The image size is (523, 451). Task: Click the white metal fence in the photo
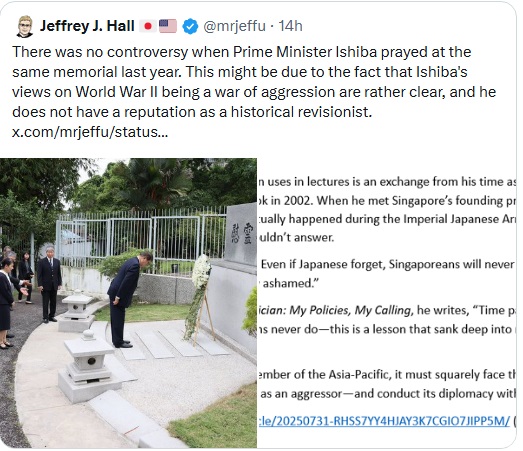click(140, 234)
